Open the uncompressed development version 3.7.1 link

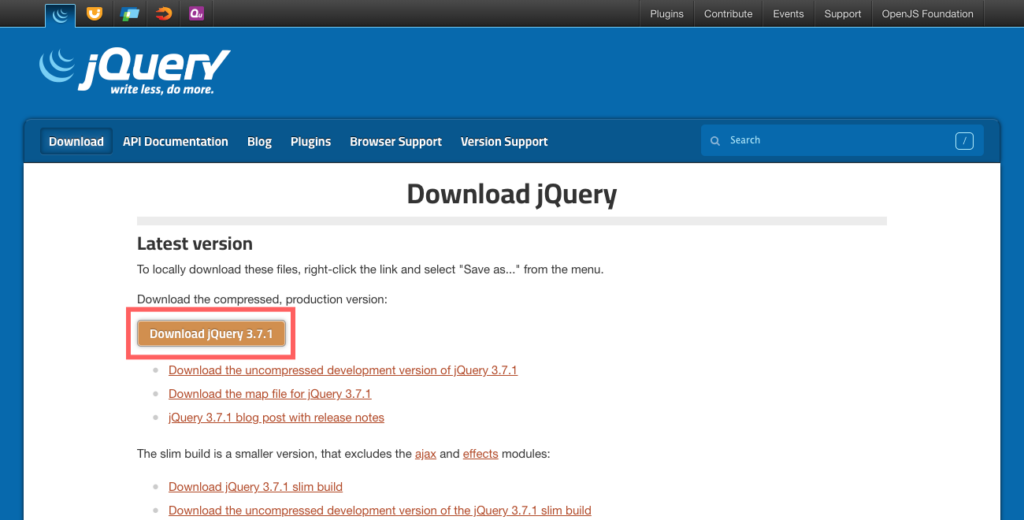click(x=343, y=370)
